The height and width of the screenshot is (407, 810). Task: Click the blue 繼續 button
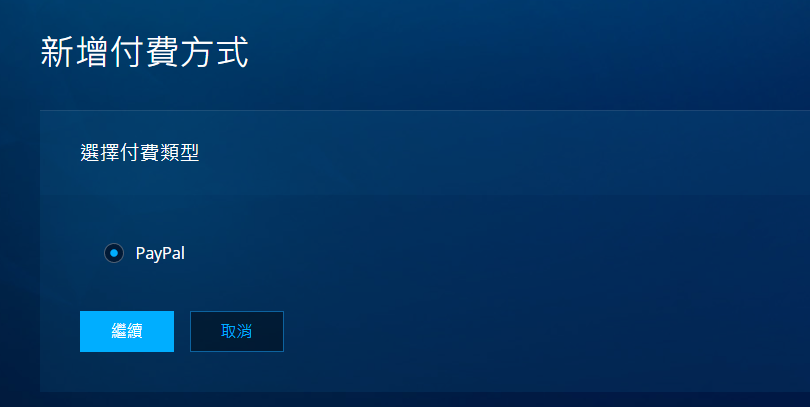pyautogui.click(x=127, y=331)
